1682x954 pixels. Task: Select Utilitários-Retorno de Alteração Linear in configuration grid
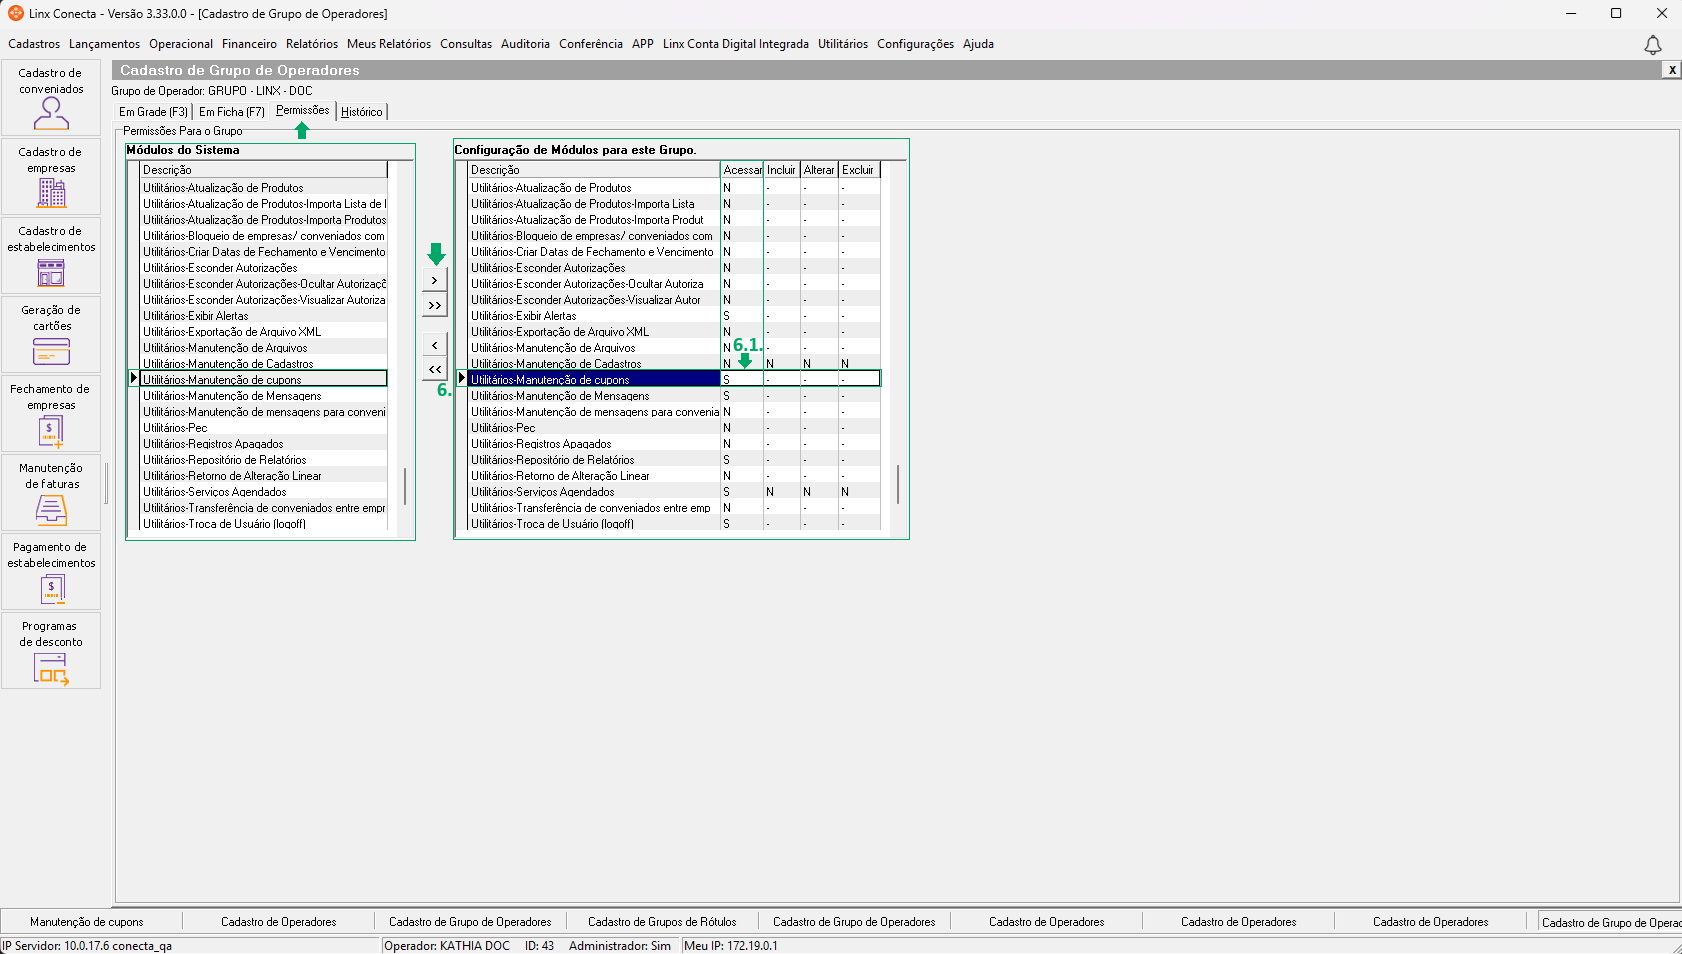point(594,476)
